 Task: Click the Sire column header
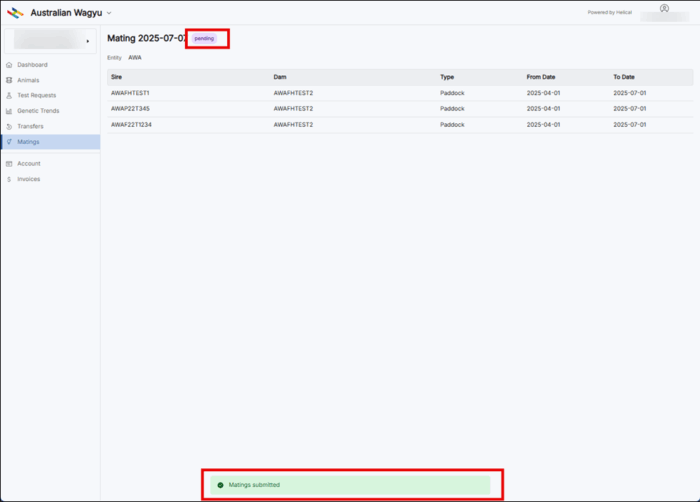116,76
